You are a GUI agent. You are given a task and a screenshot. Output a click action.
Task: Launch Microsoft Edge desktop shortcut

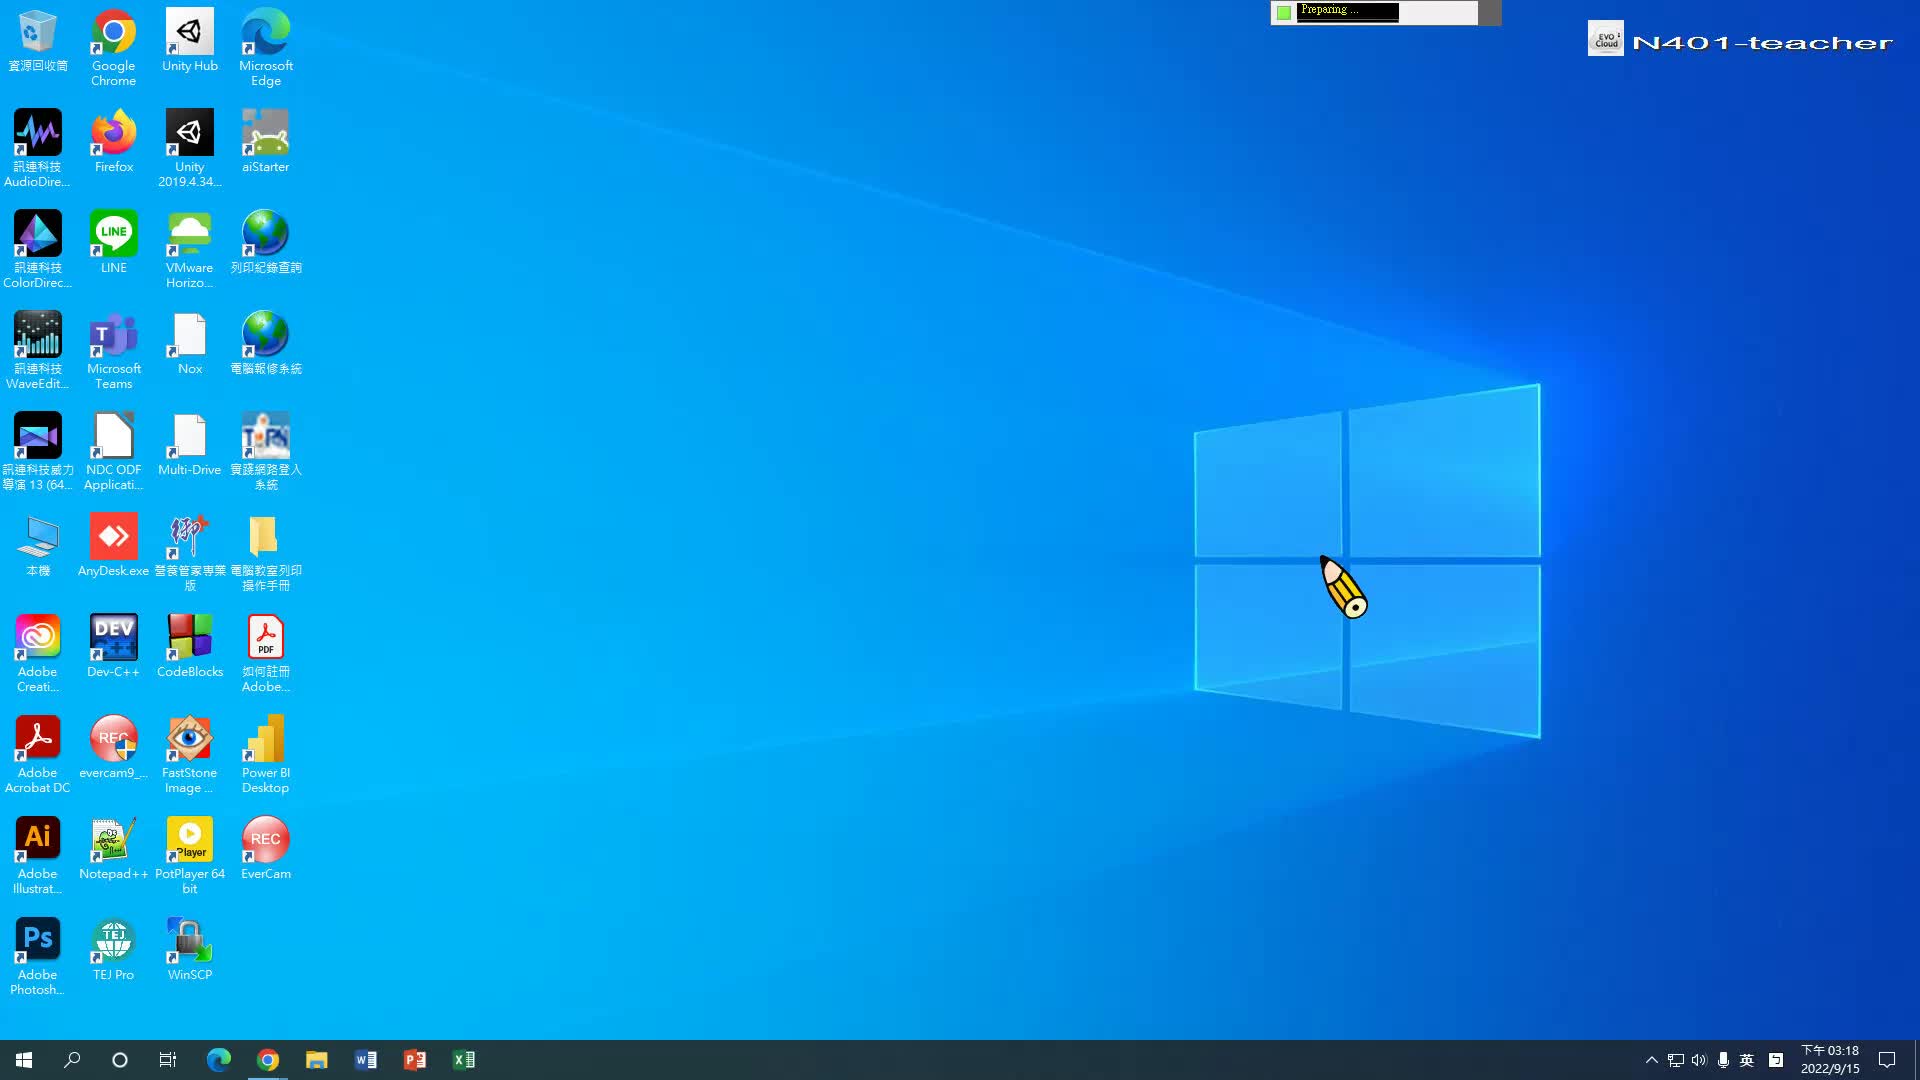click(266, 47)
